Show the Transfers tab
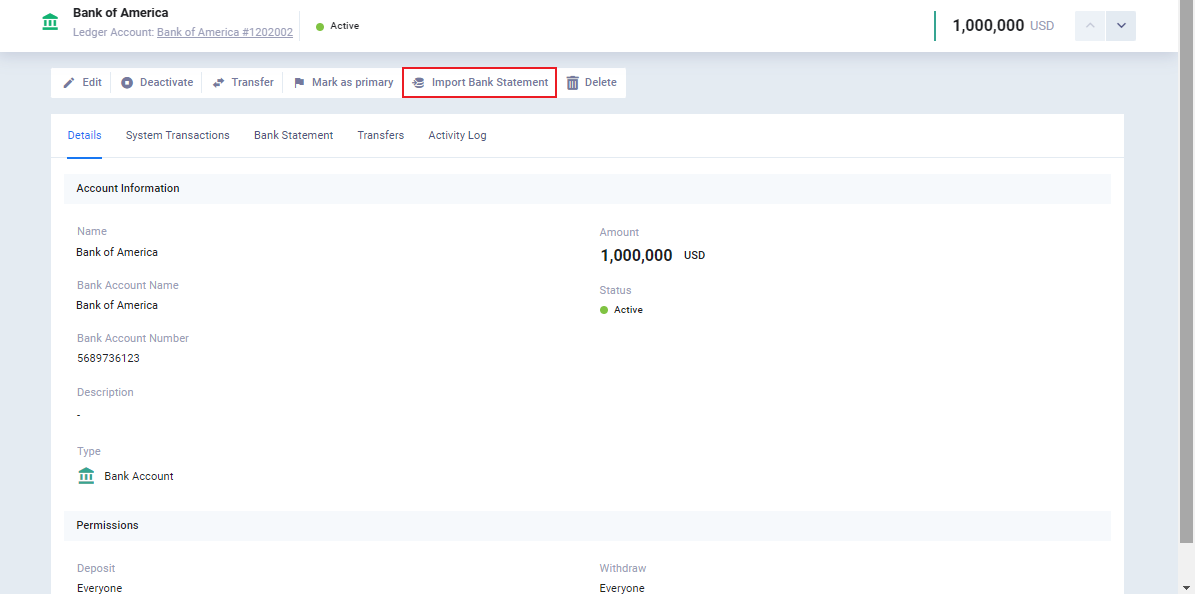Image resolution: width=1195 pixels, height=594 pixels. (x=381, y=135)
